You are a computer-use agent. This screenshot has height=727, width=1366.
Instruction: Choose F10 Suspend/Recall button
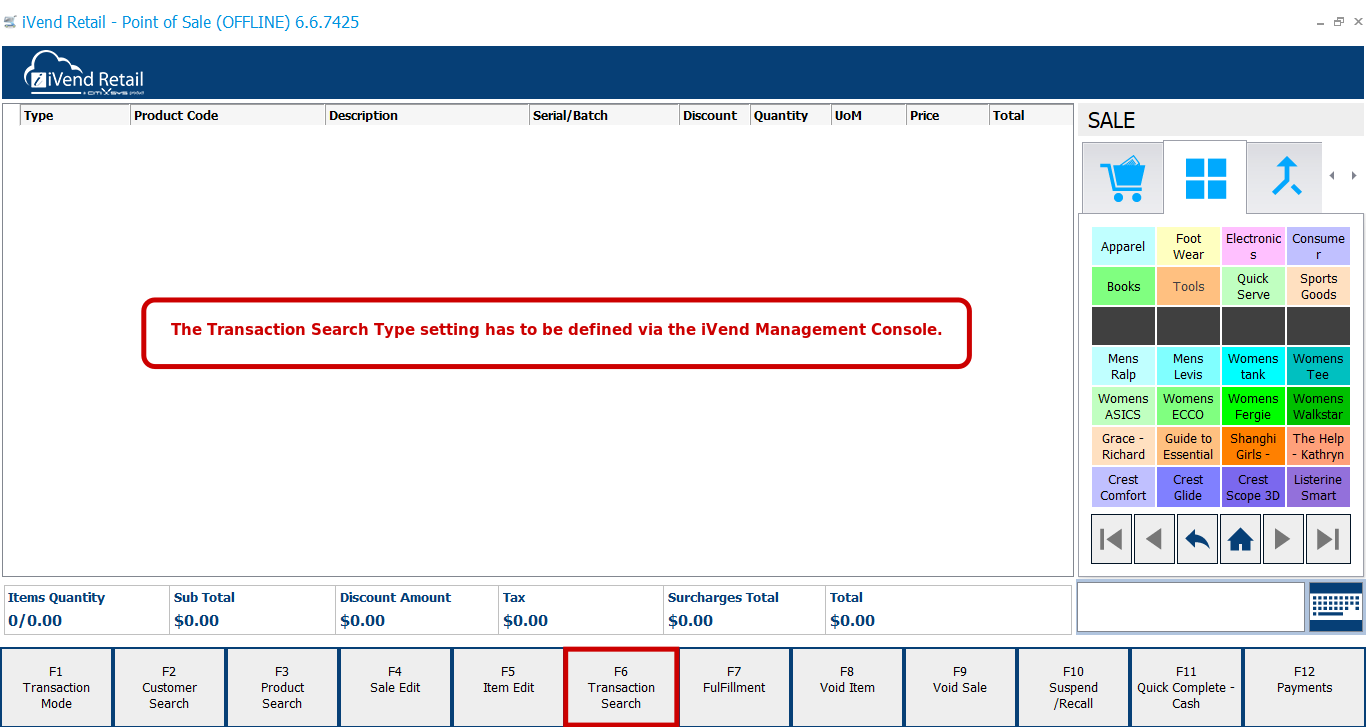click(x=1073, y=687)
